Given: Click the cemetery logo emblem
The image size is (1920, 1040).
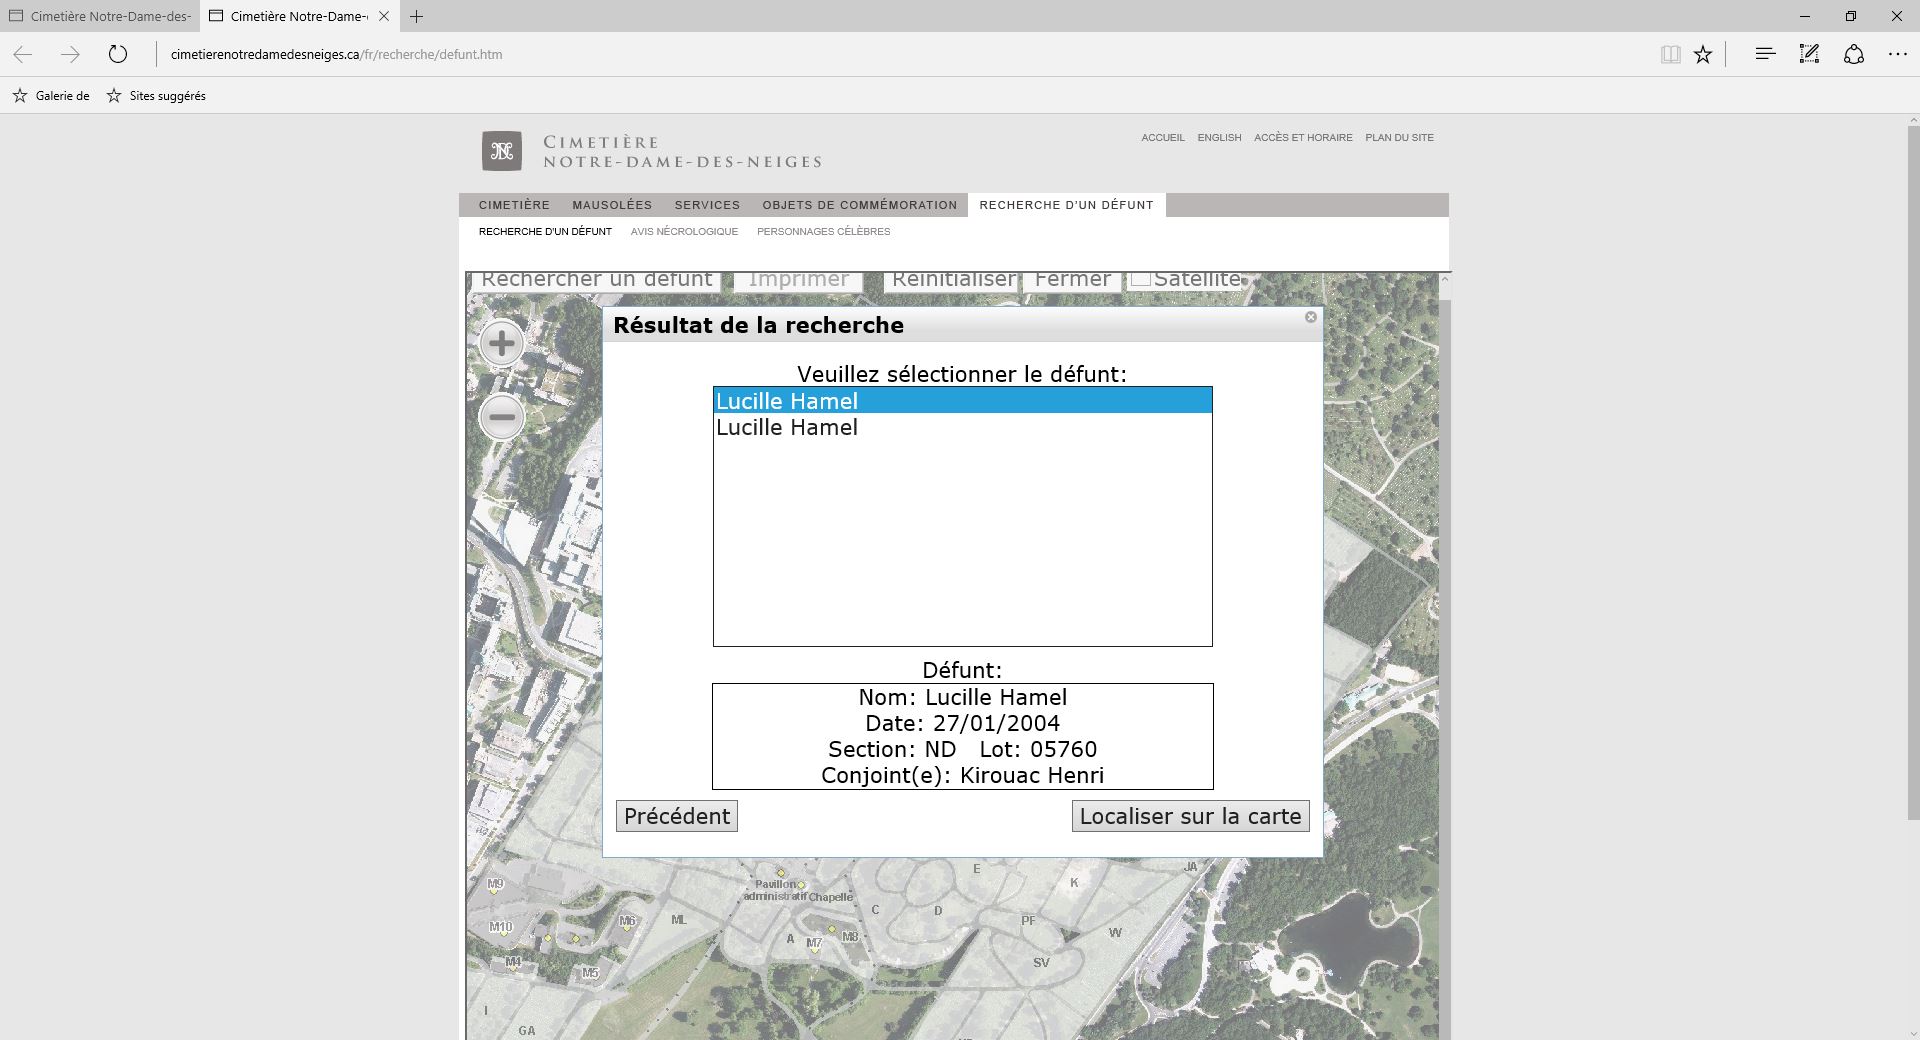Looking at the screenshot, I should (502, 151).
